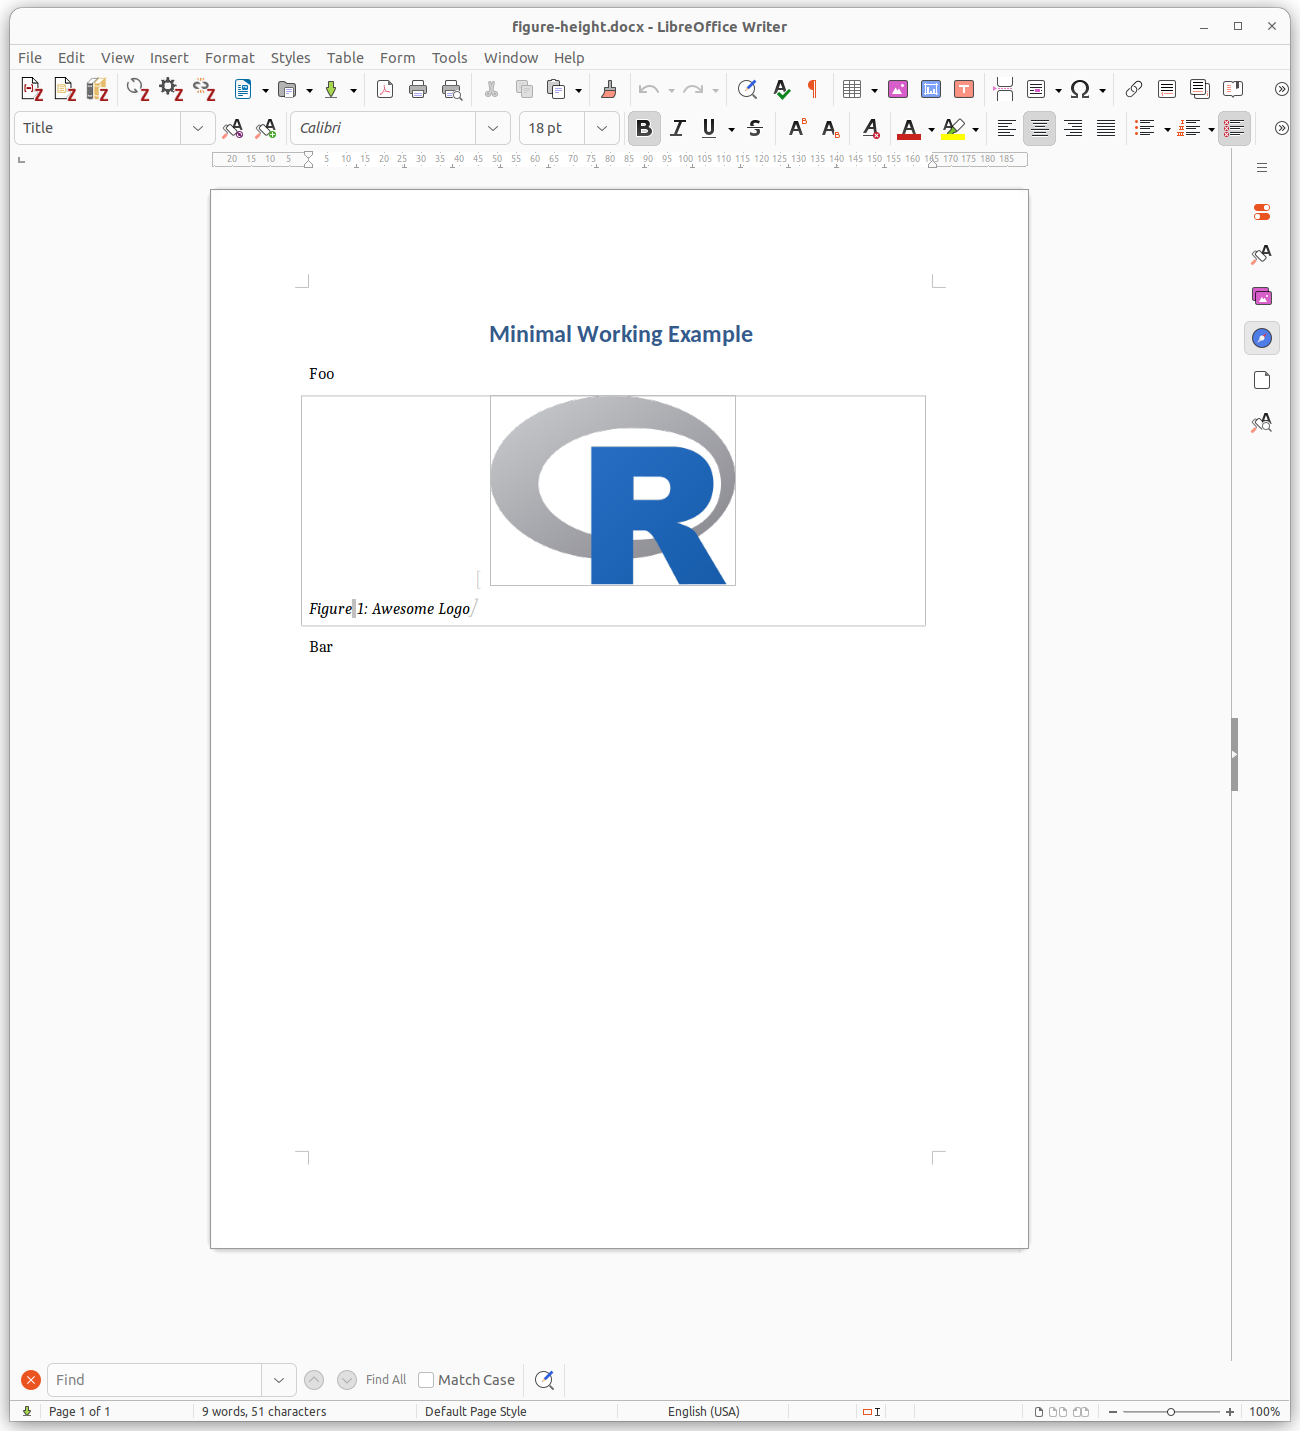The width and height of the screenshot is (1300, 1431).
Task: Toggle Bold formatting
Action: click(x=644, y=128)
